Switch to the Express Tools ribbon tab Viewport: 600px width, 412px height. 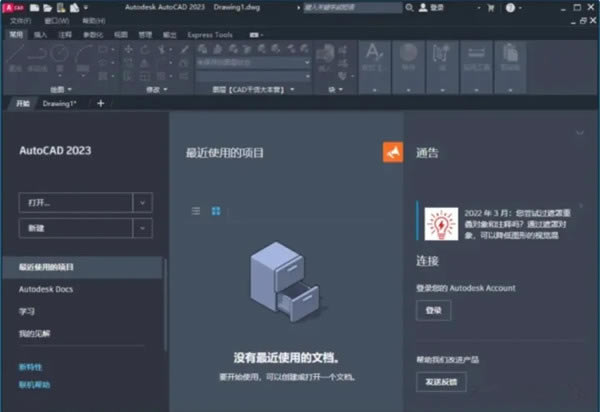click(x=210, y=35)
